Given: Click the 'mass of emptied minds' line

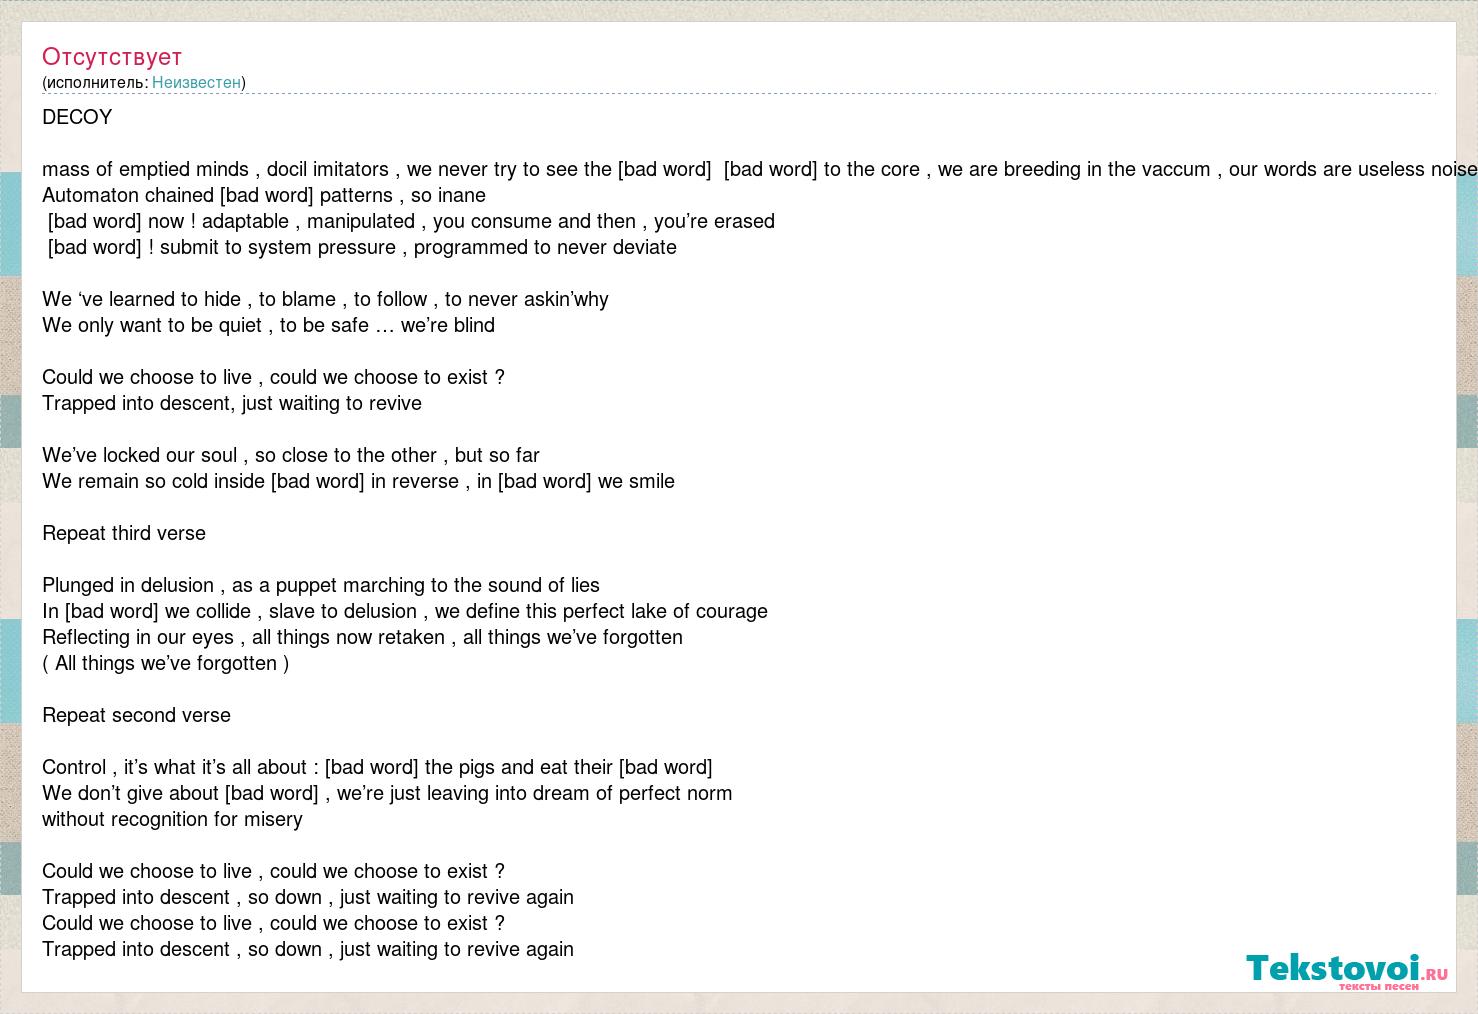Looking at the screenshot, I should point(760,169).
